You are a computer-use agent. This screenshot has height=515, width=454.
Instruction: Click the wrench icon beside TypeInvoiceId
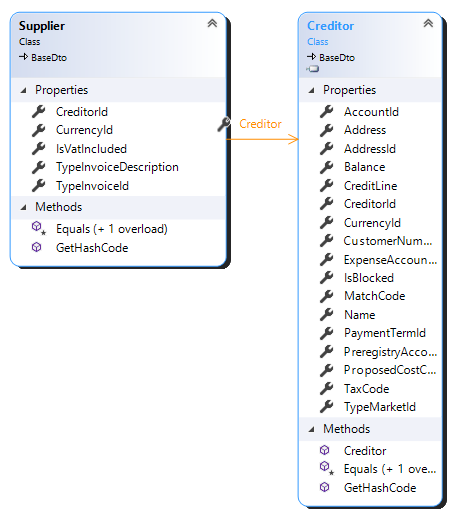39,186
